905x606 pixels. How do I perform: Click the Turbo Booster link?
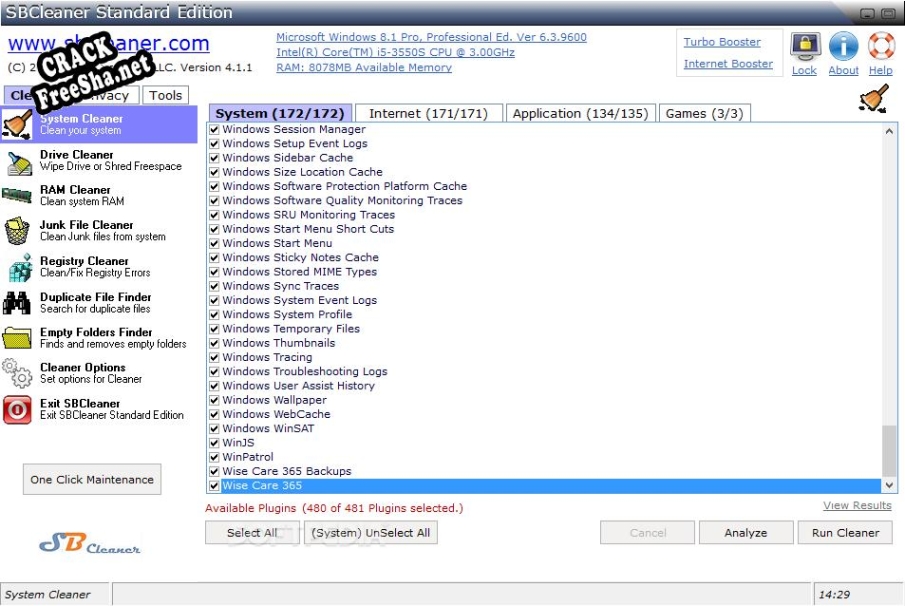722,42
